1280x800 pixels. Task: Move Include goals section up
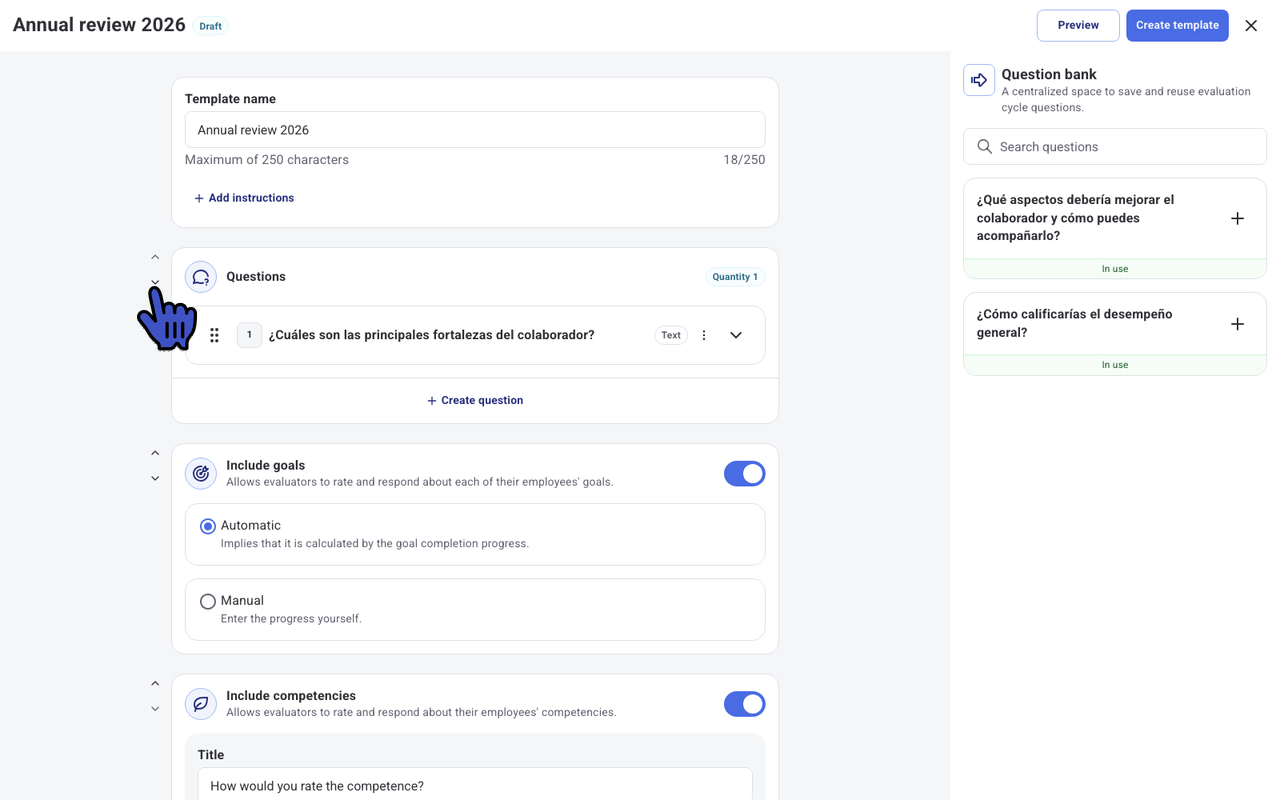point(155,453)
